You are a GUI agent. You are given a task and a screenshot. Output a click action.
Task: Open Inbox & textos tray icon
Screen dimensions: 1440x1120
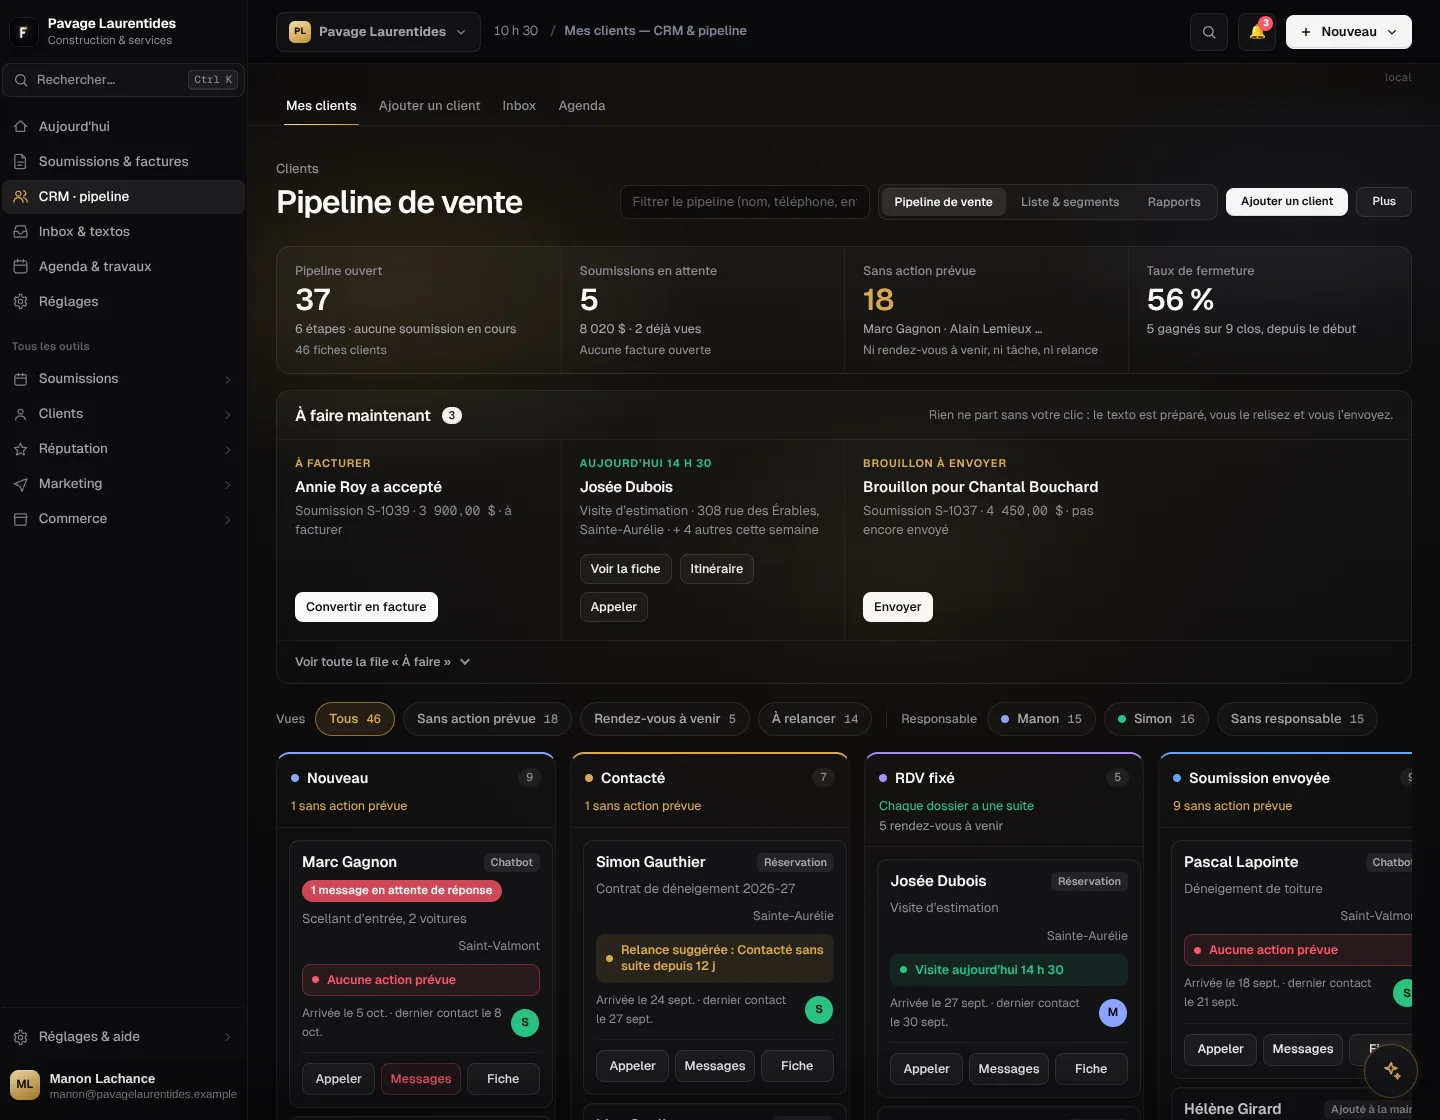(20, 232)
